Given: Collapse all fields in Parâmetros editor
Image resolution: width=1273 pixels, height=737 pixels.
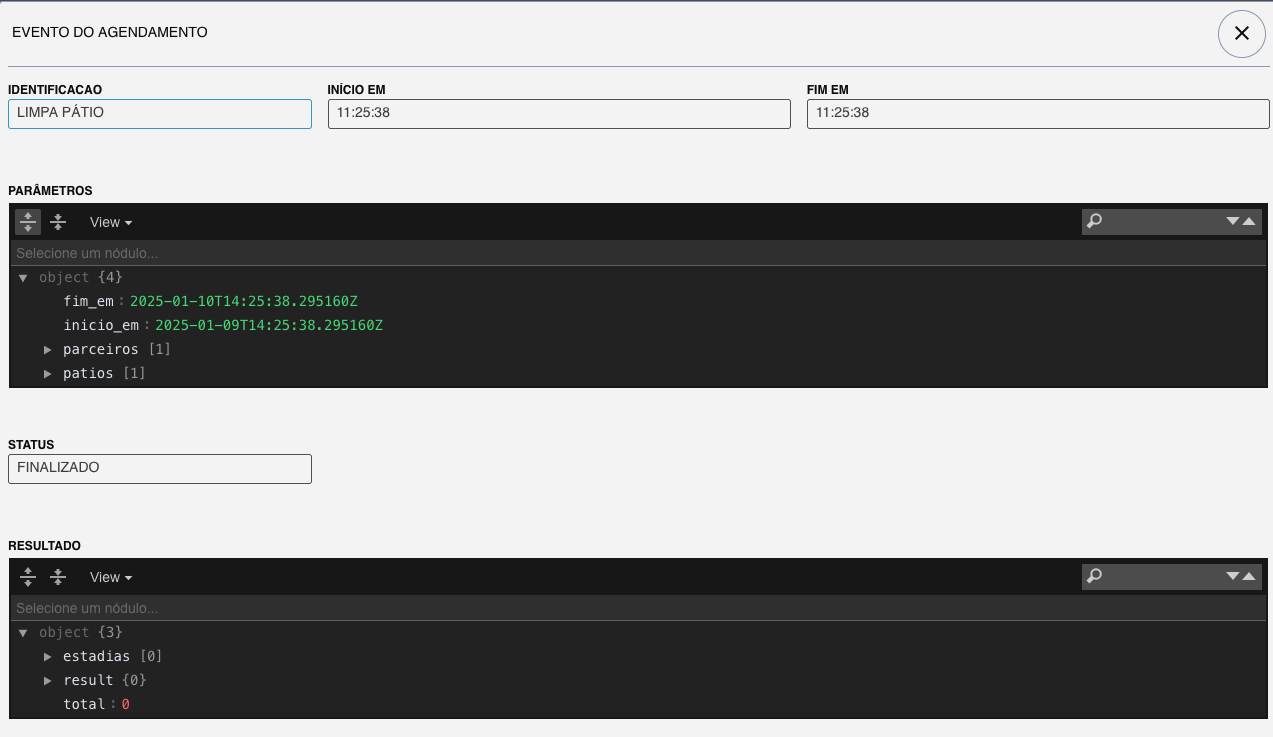Looking at the screenshot, I should click(x=58, y=222).
